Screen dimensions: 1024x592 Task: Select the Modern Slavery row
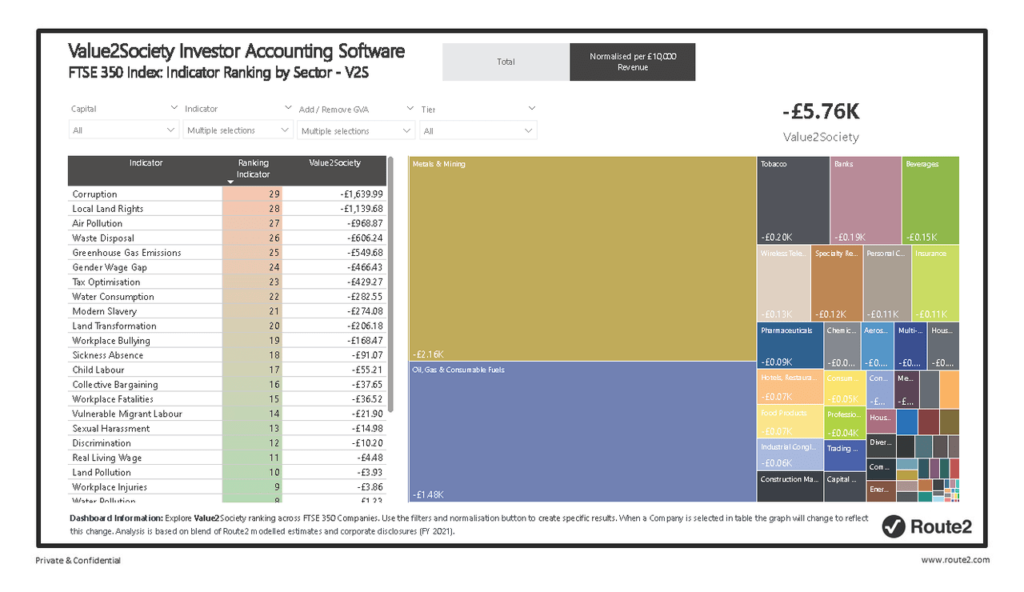[x=227, y=311]
